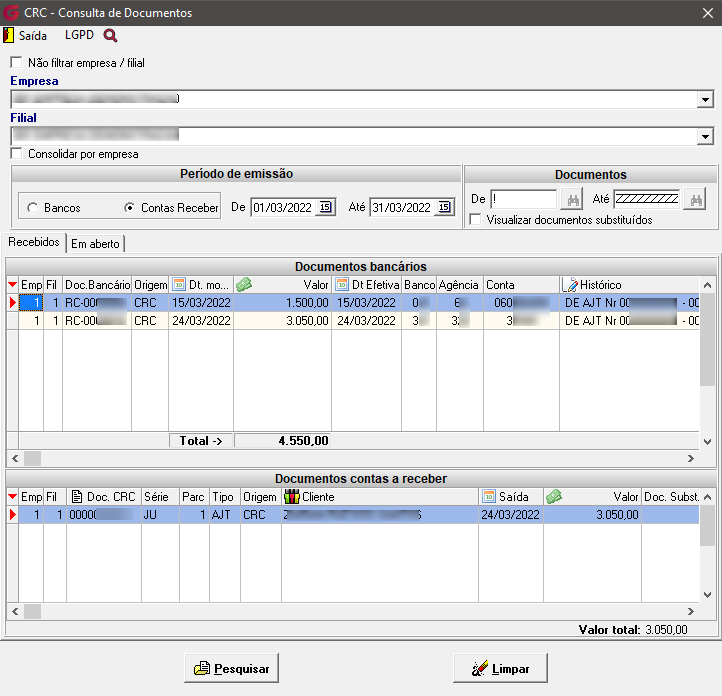Select the Contas Receber radio option
The height and width of the screenshot is (696, 722).
pos(129,208)
